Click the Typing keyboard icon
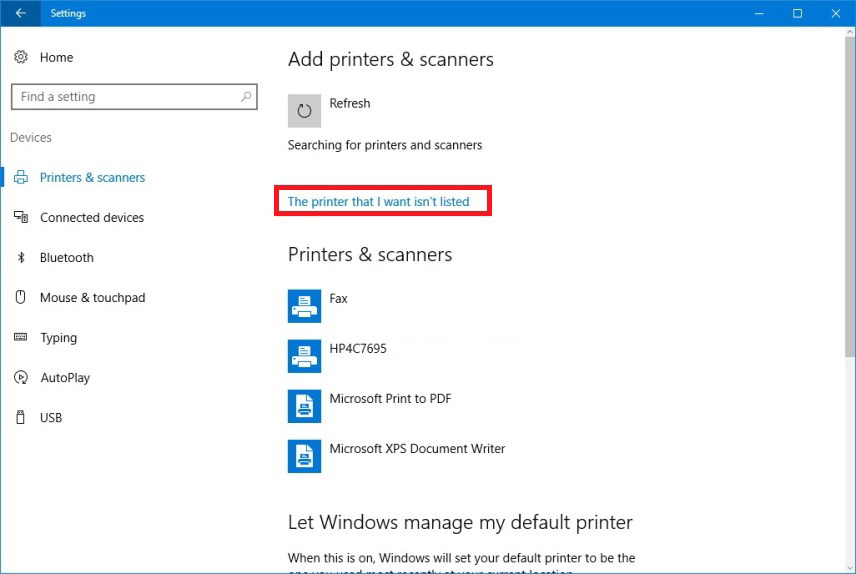 (x=21, y=337)
